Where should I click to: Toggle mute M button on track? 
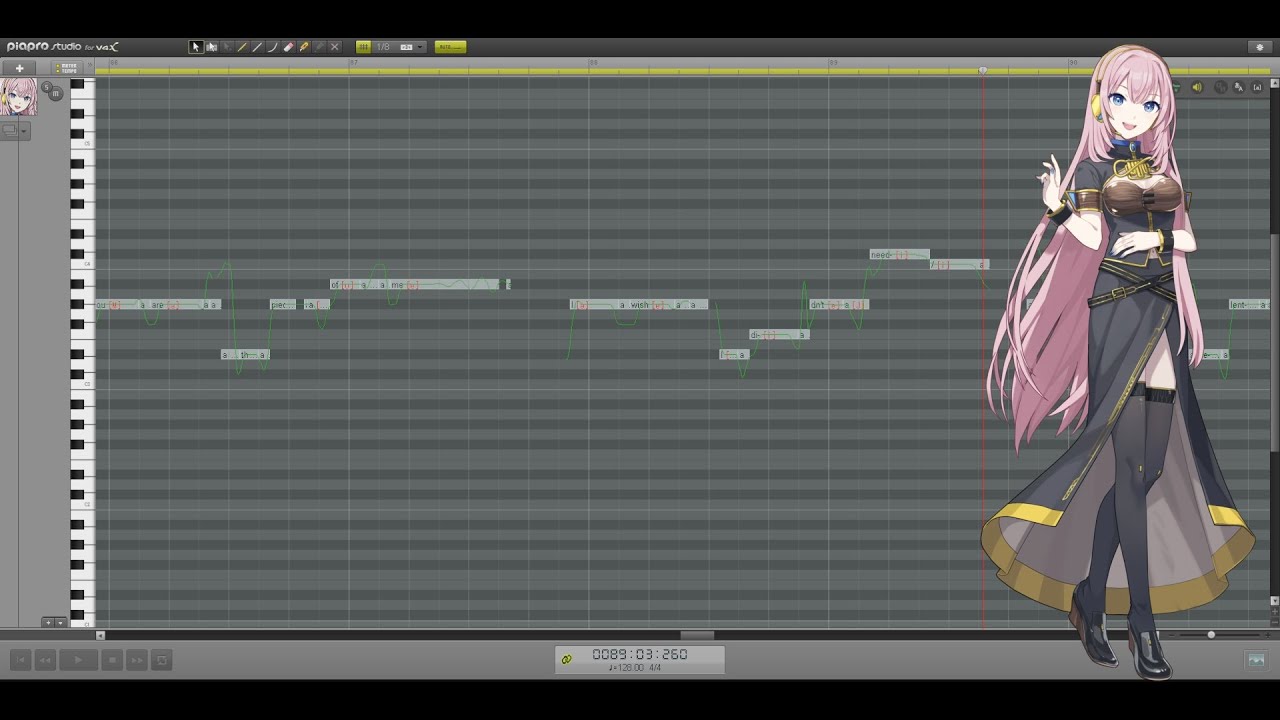pyautogui.click(x=56, y=94)
